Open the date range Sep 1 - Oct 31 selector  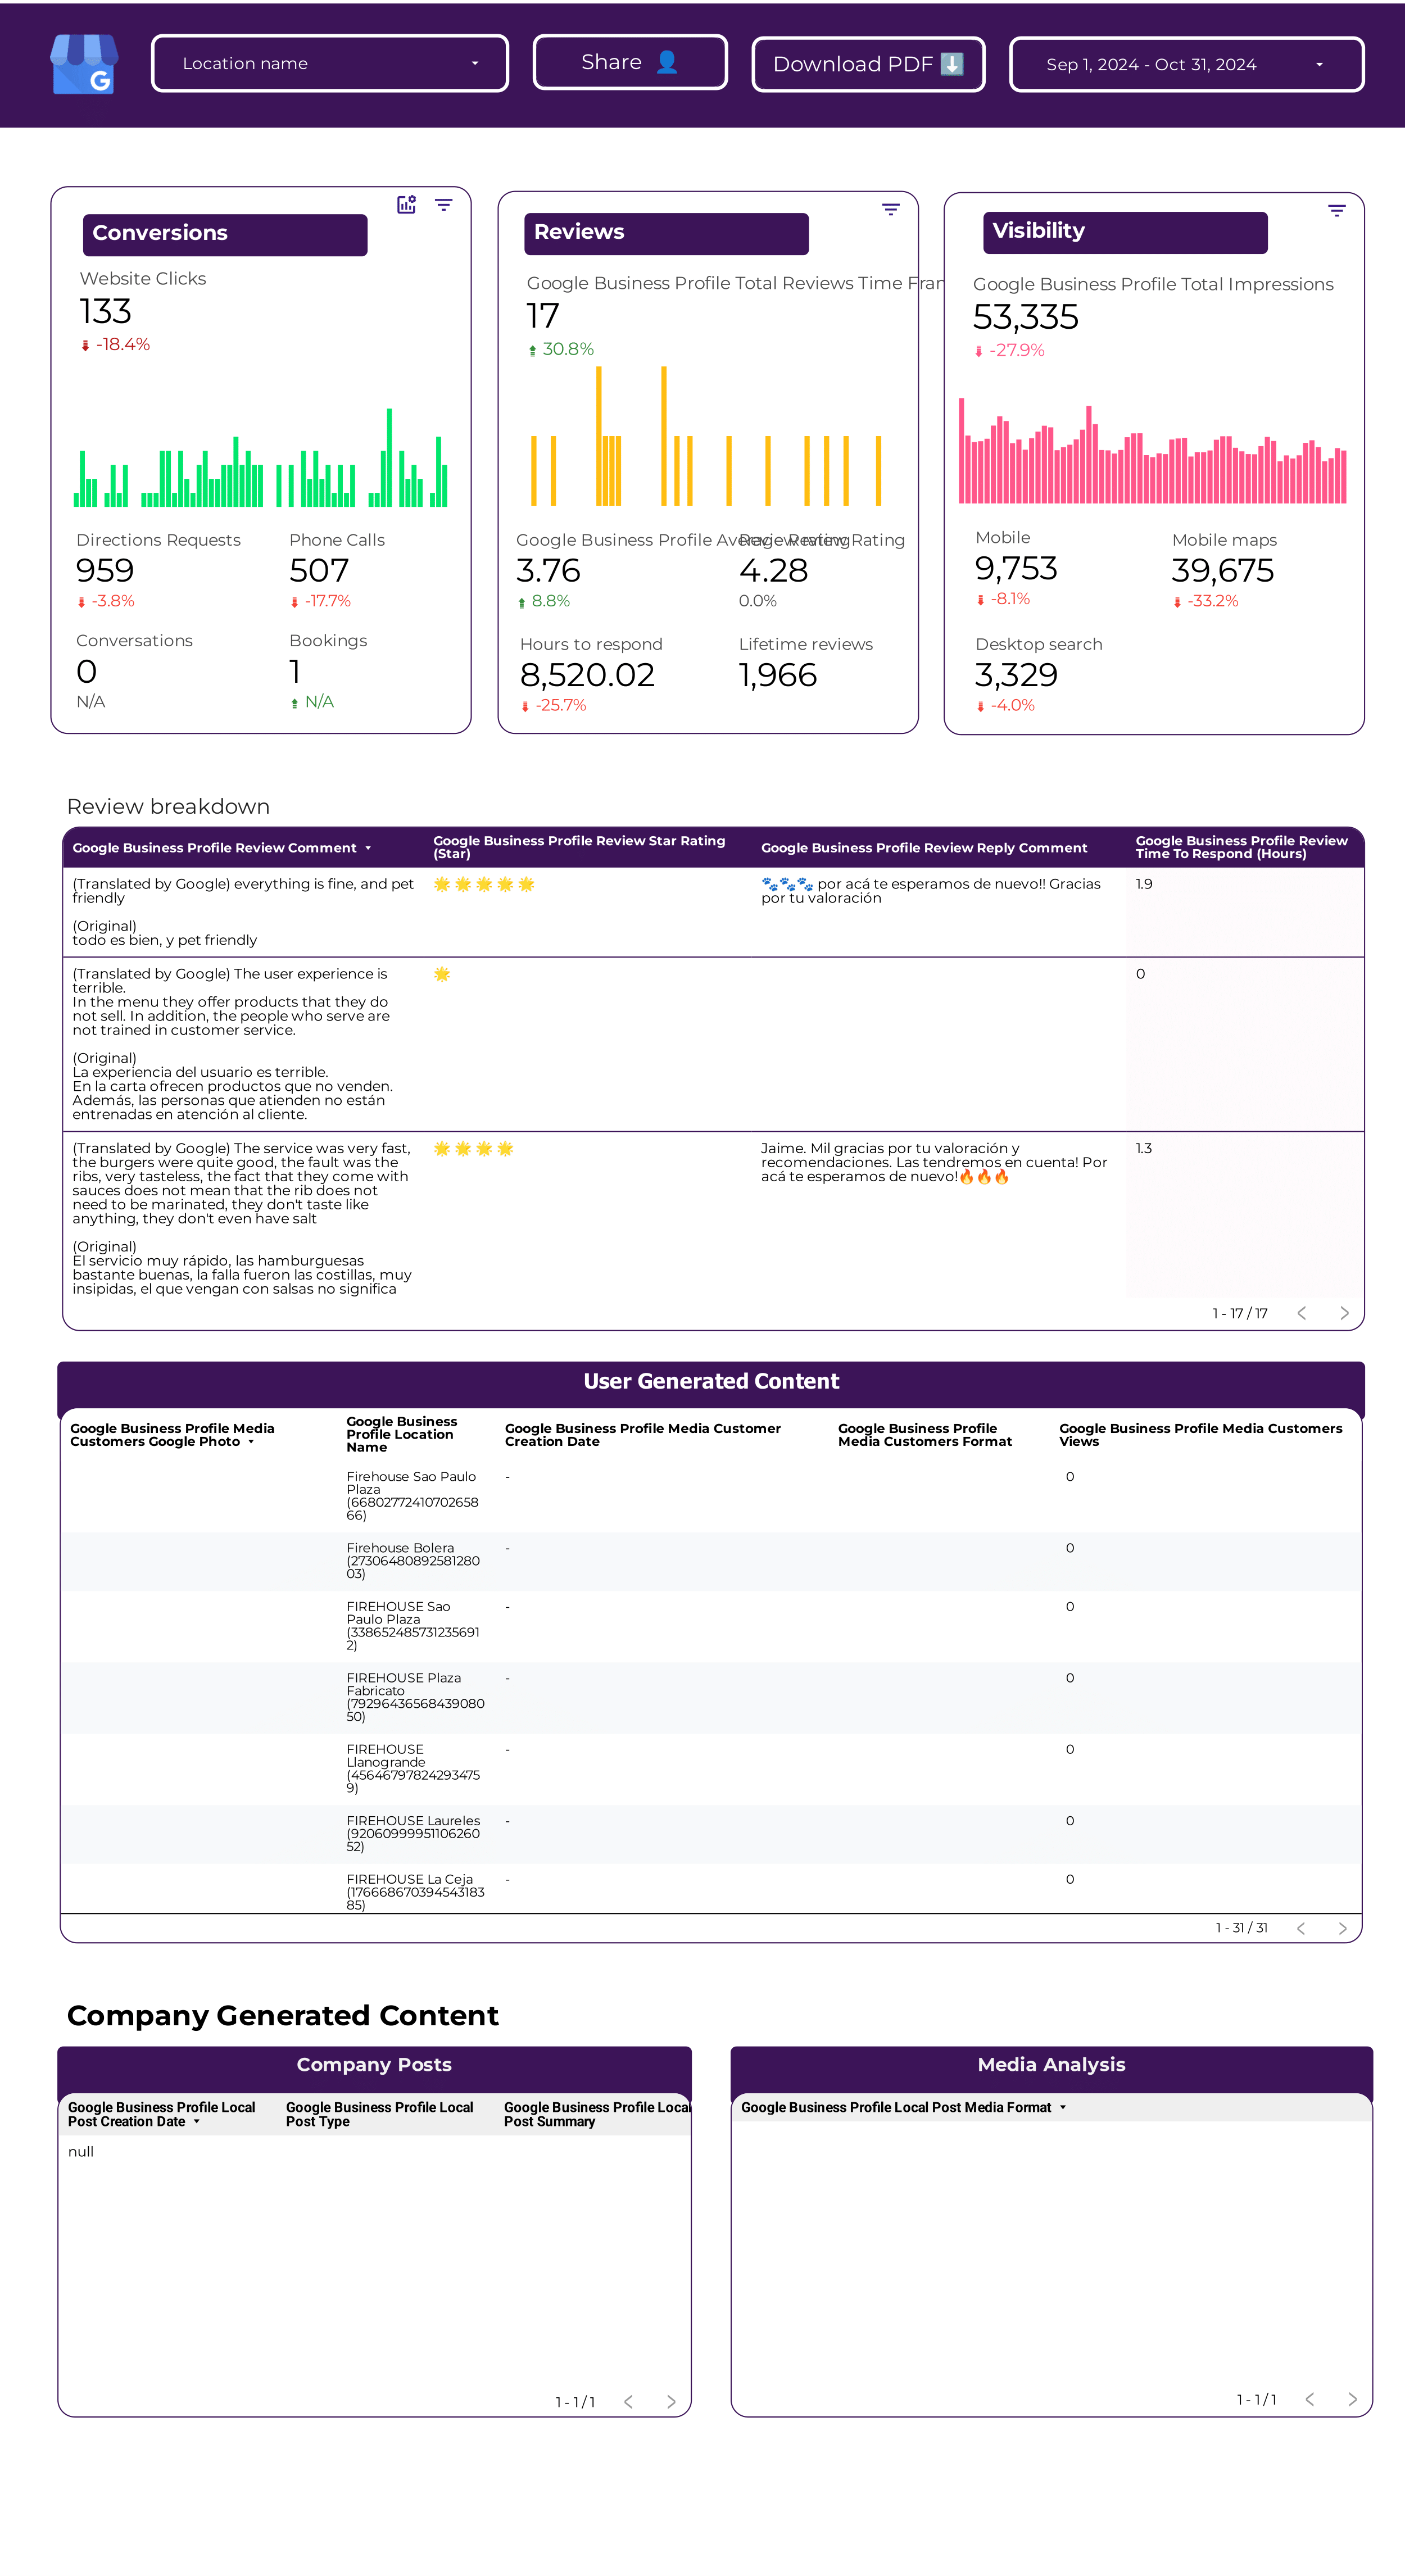(x=1186, y=64)
